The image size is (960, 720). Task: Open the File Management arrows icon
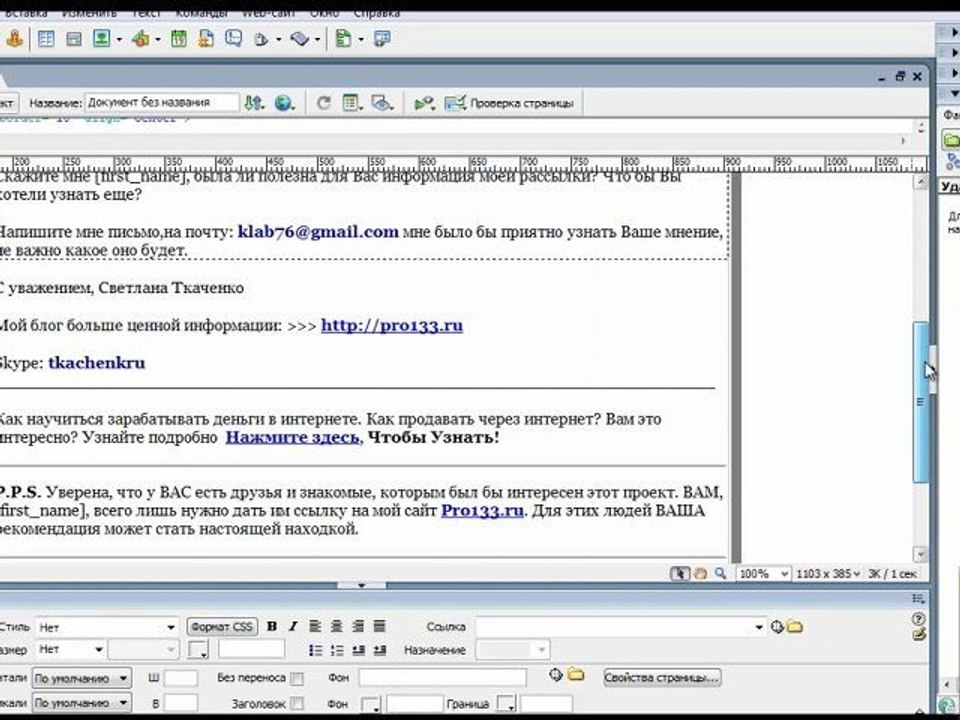click(253, 103)
